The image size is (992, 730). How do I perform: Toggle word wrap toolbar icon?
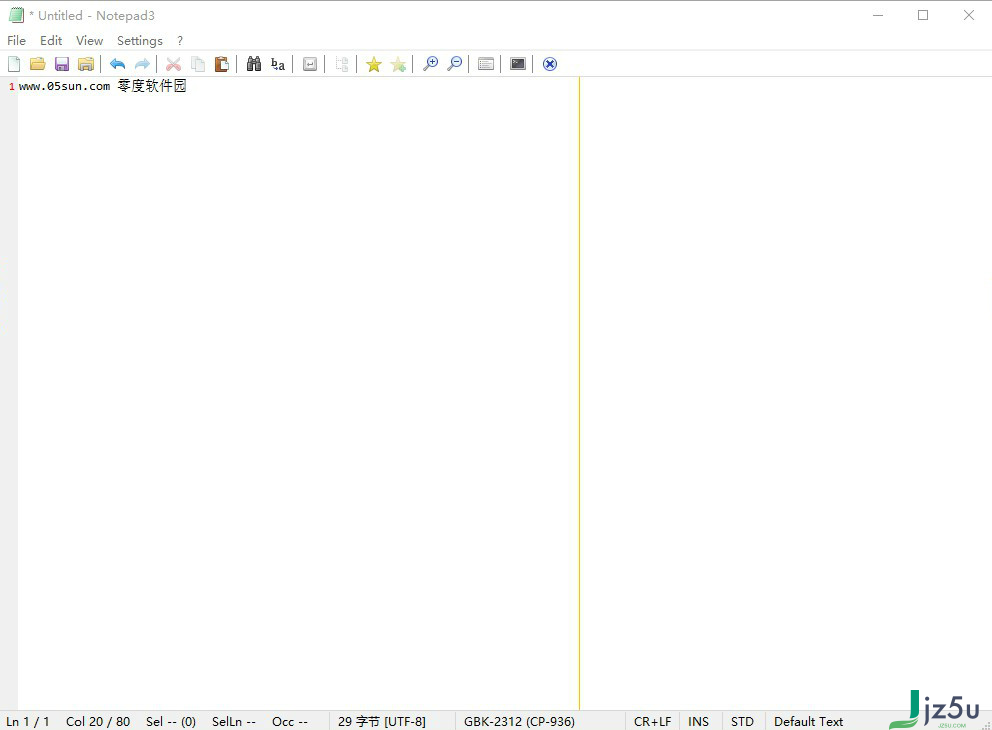310,64
